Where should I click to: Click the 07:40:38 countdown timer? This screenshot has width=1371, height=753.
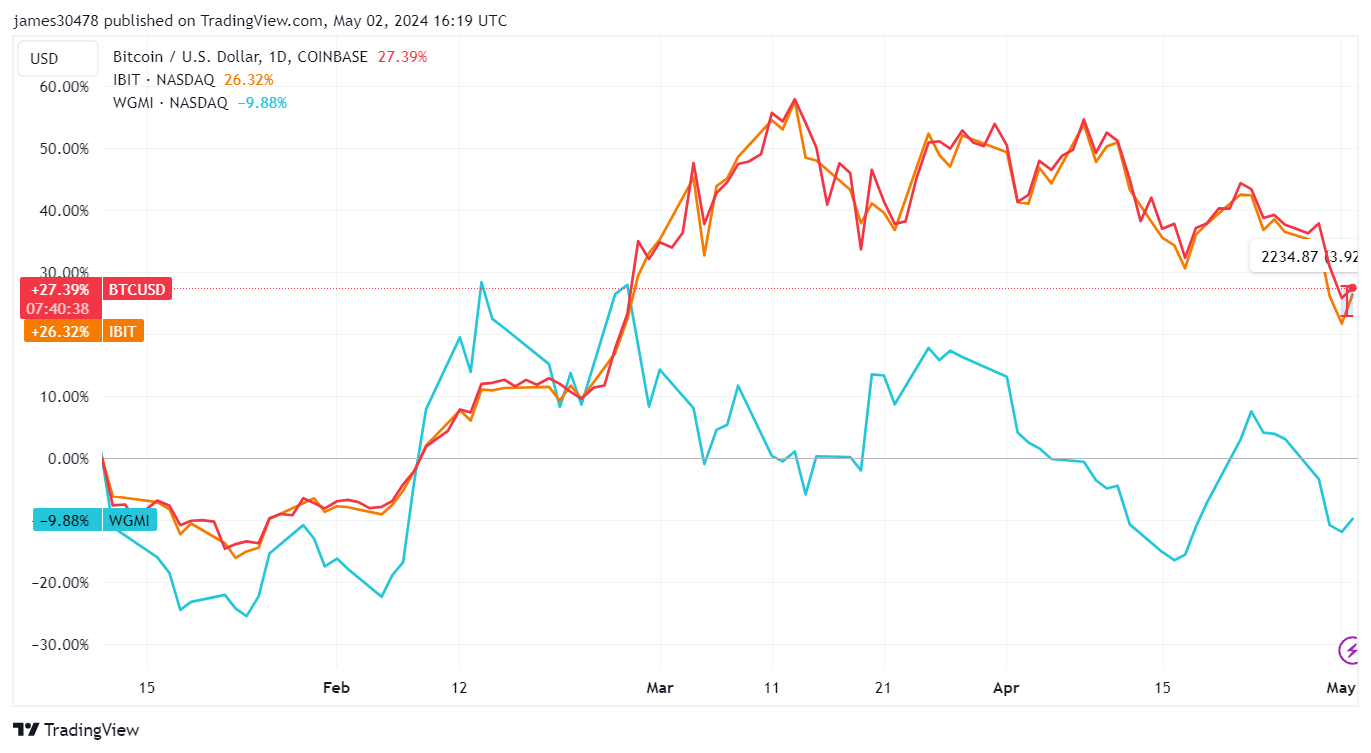(60, 309)
